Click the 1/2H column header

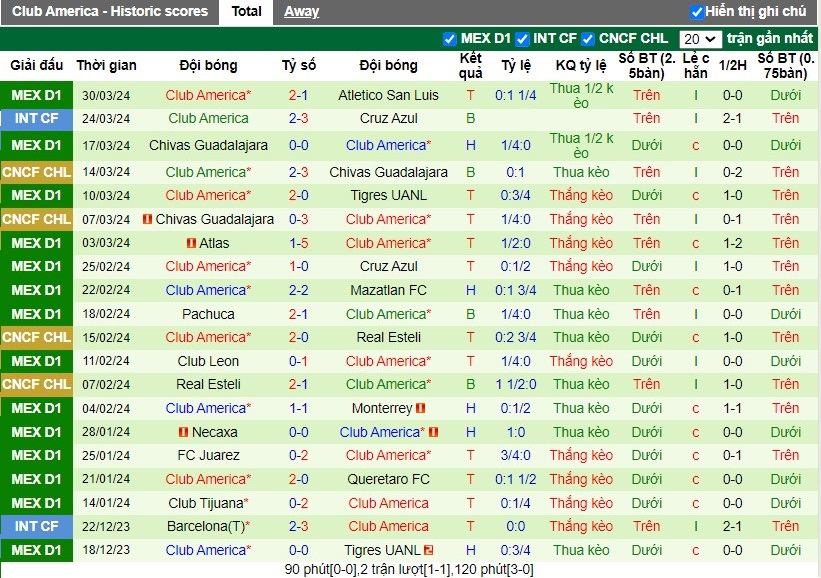tap(733, 65)
